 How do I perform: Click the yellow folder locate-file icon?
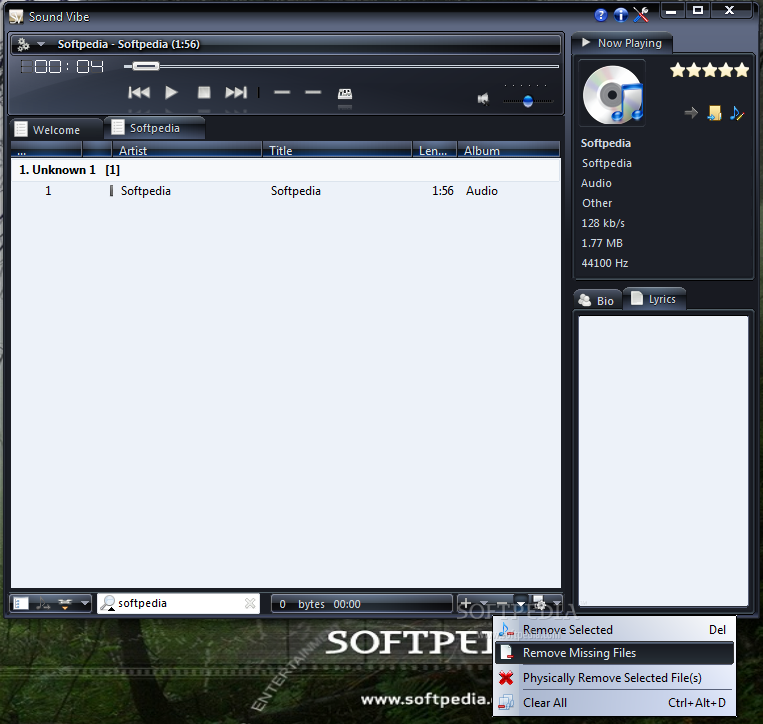714,113
